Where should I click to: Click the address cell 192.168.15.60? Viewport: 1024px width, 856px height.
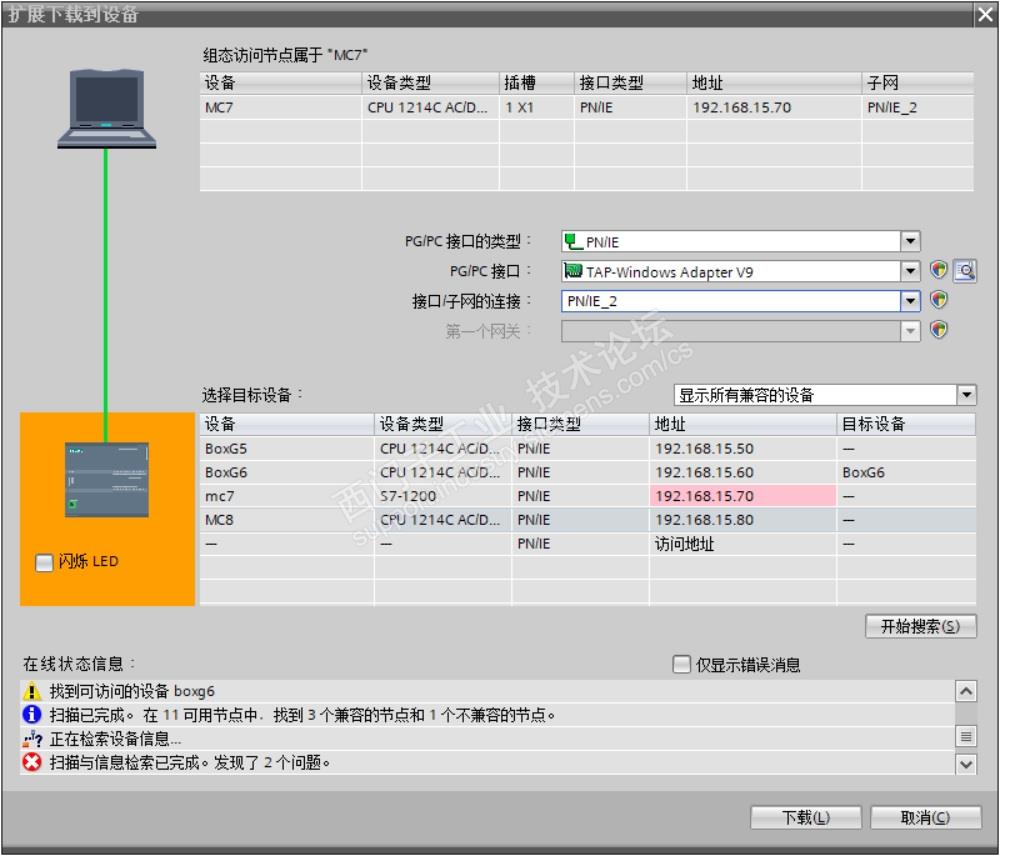pyautogui.click(x=743, y=472)
